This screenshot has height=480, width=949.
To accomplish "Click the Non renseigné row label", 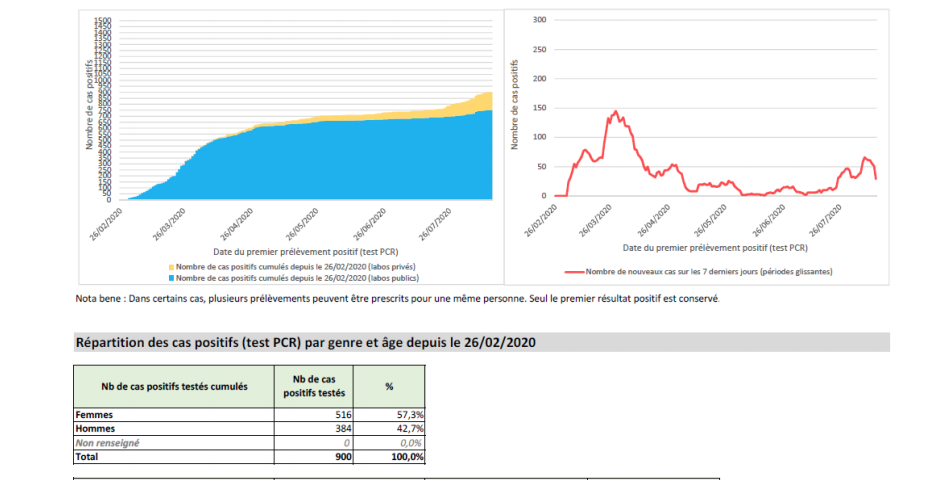I will pos(108,442).
